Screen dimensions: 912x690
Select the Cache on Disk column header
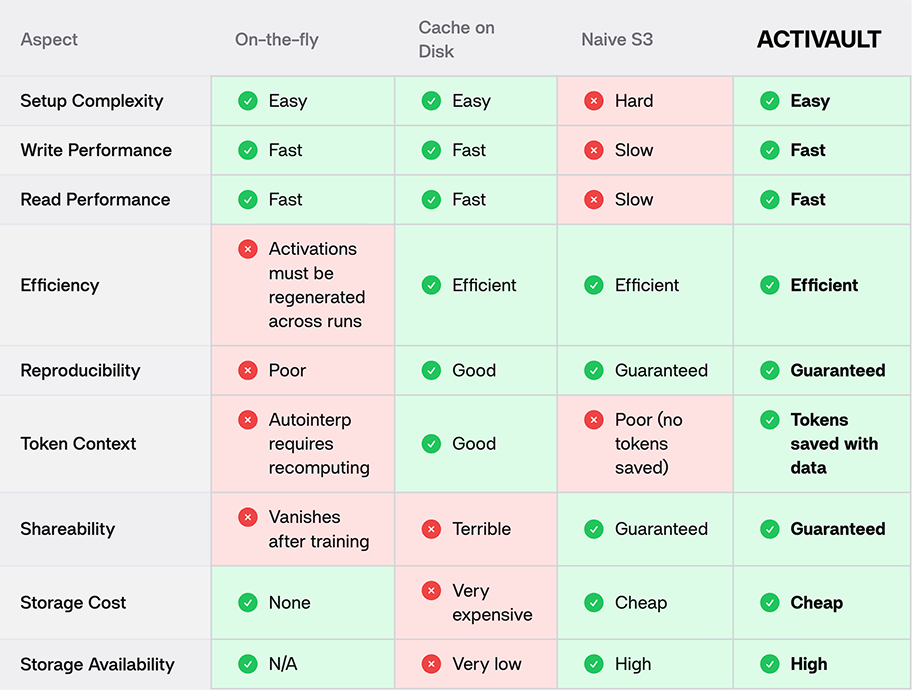coord(457,40)
